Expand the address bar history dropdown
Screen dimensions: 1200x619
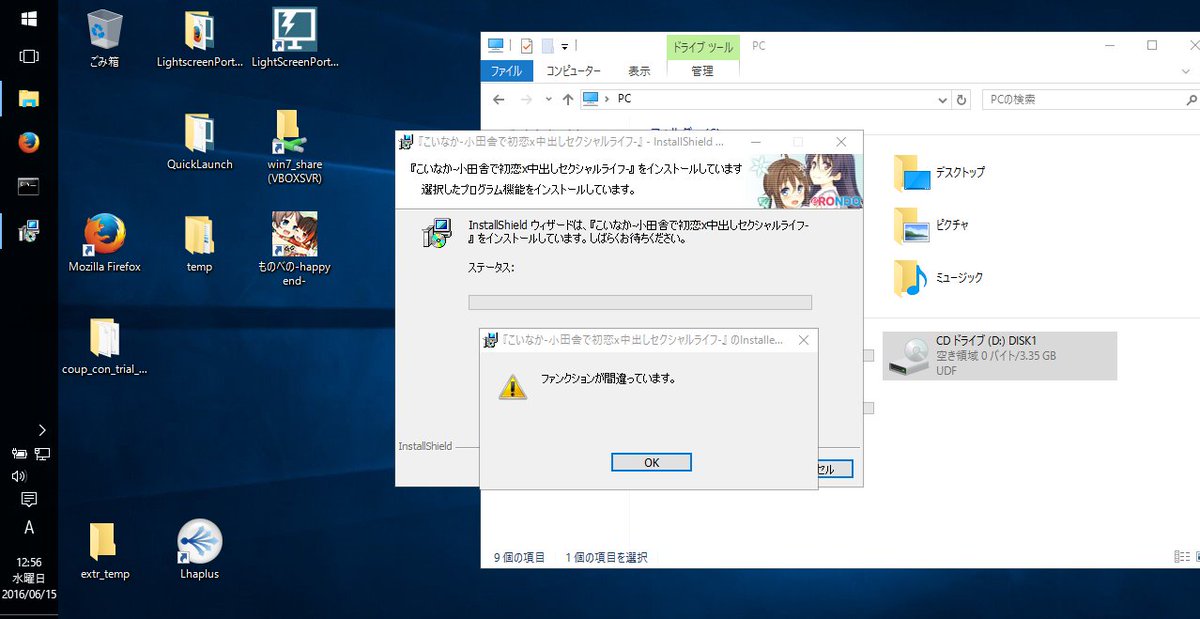point(942,100)
